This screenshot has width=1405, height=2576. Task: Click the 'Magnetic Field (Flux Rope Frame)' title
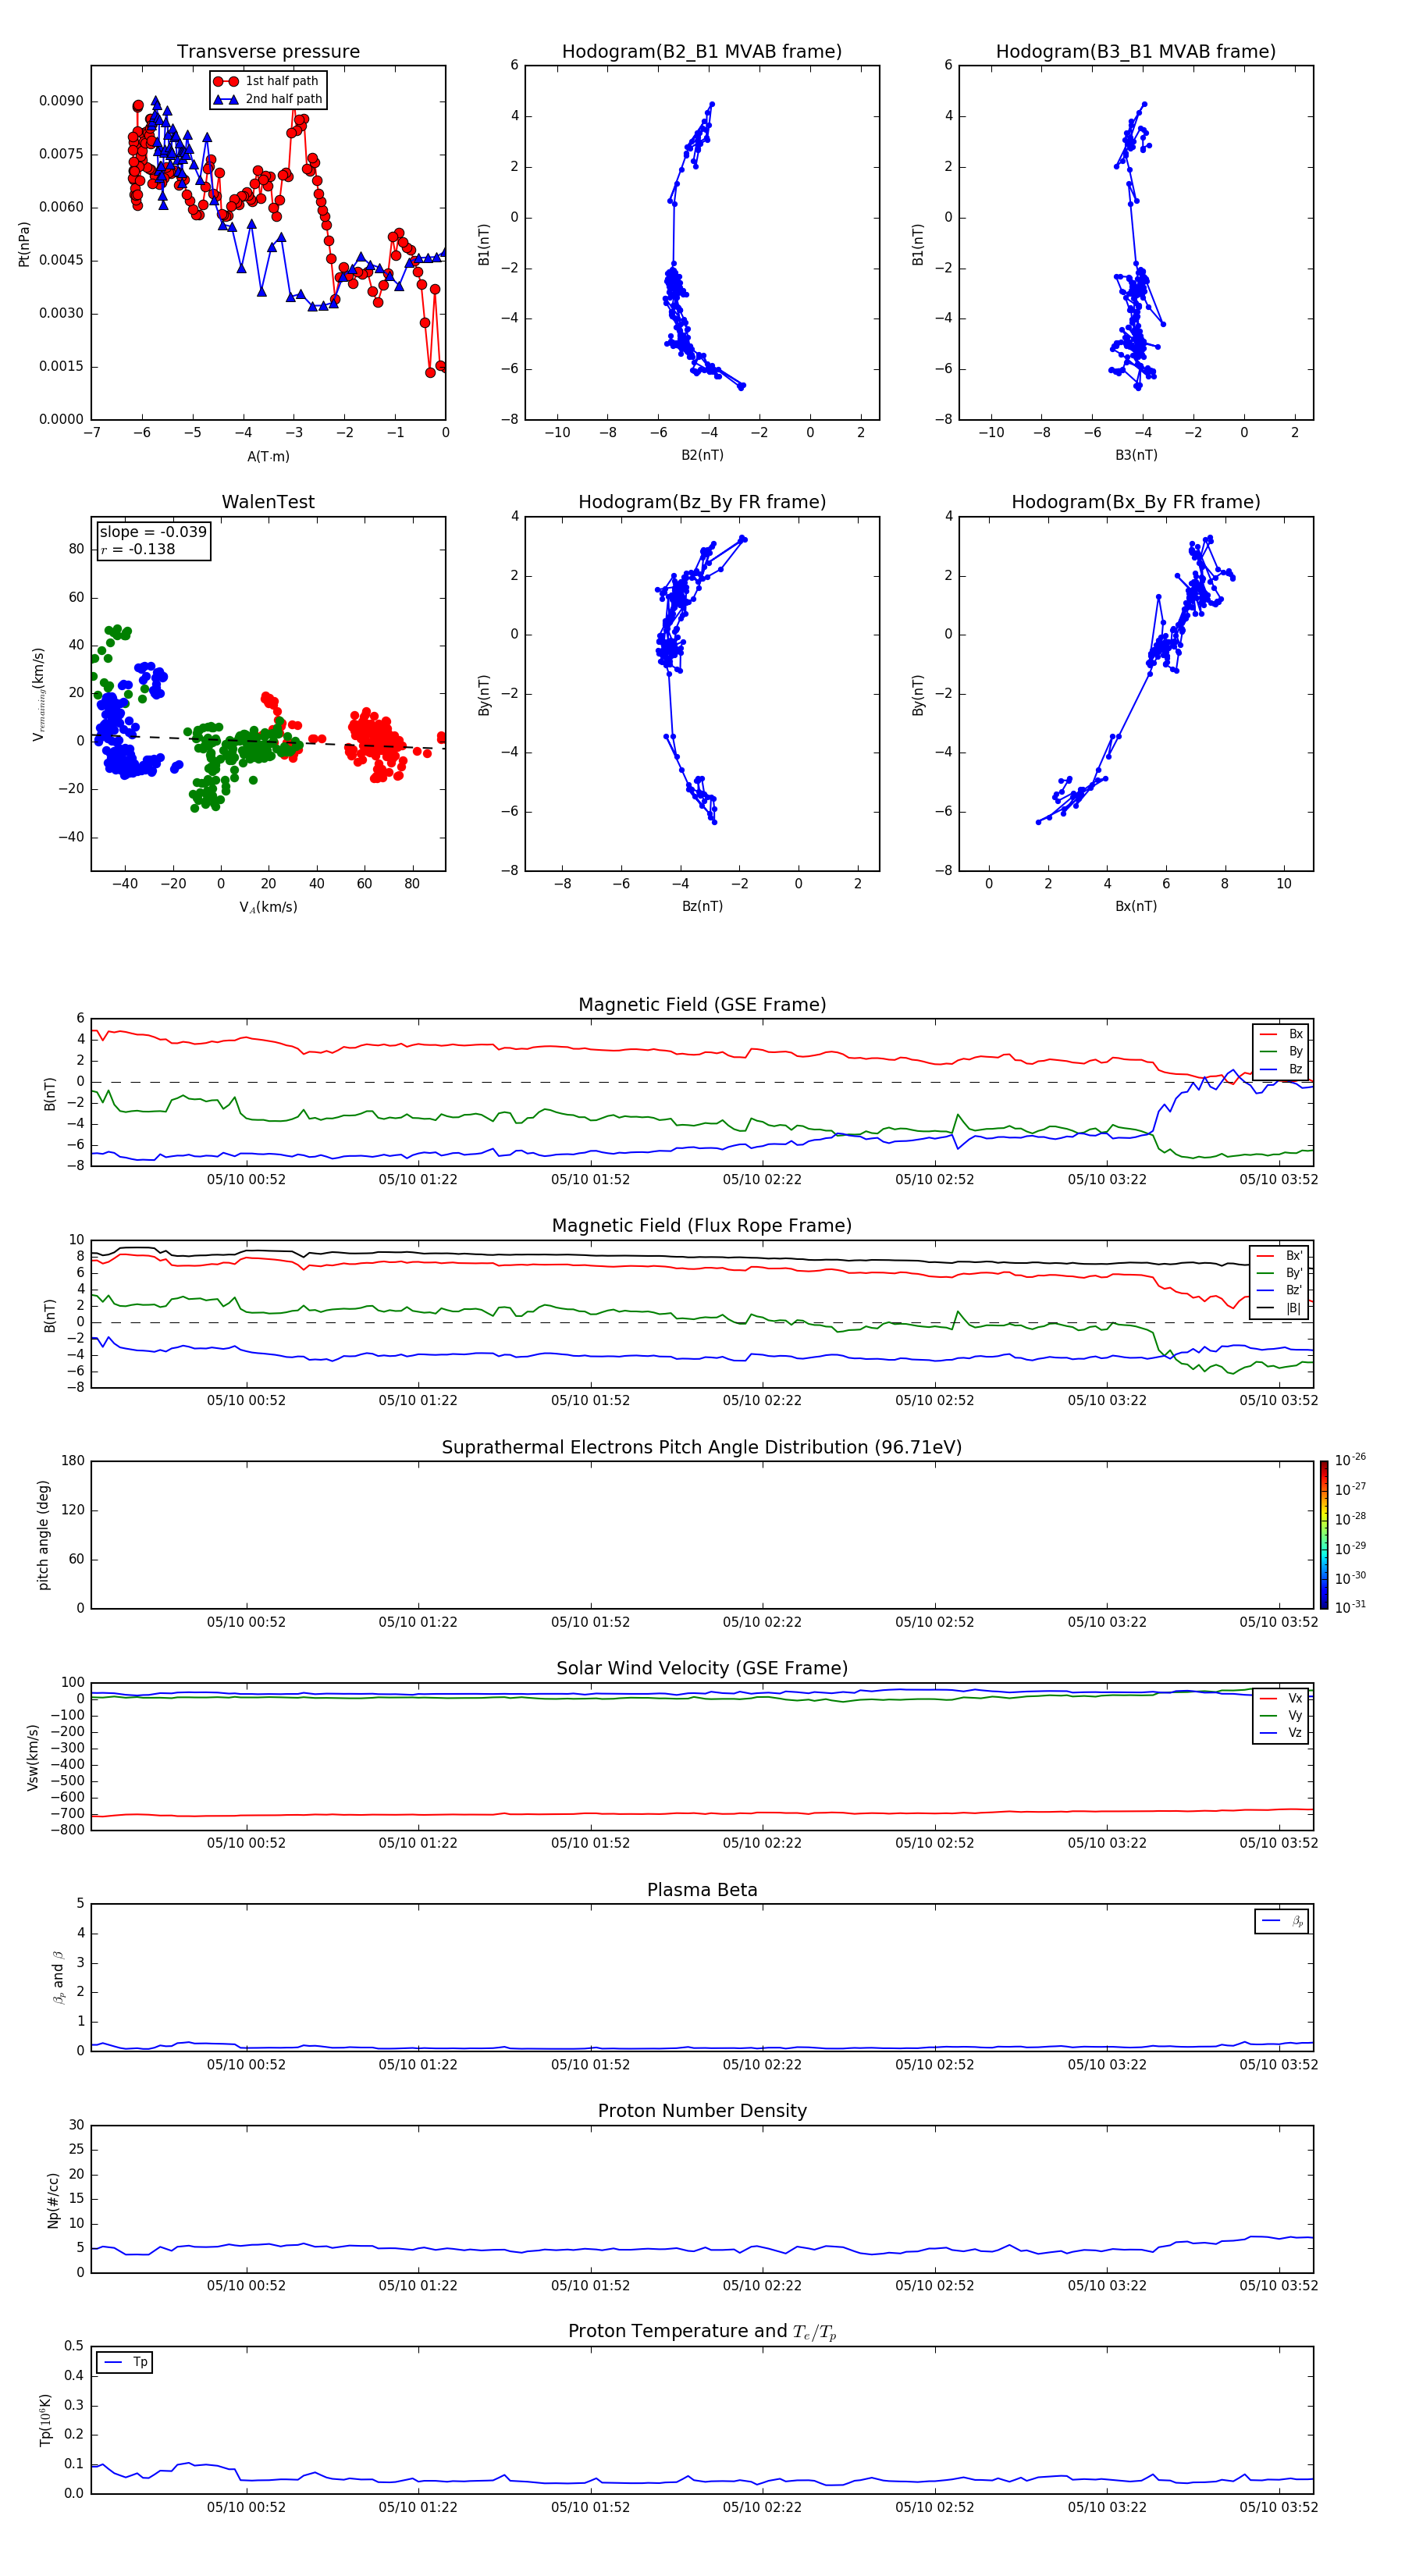pos(702,1226)
